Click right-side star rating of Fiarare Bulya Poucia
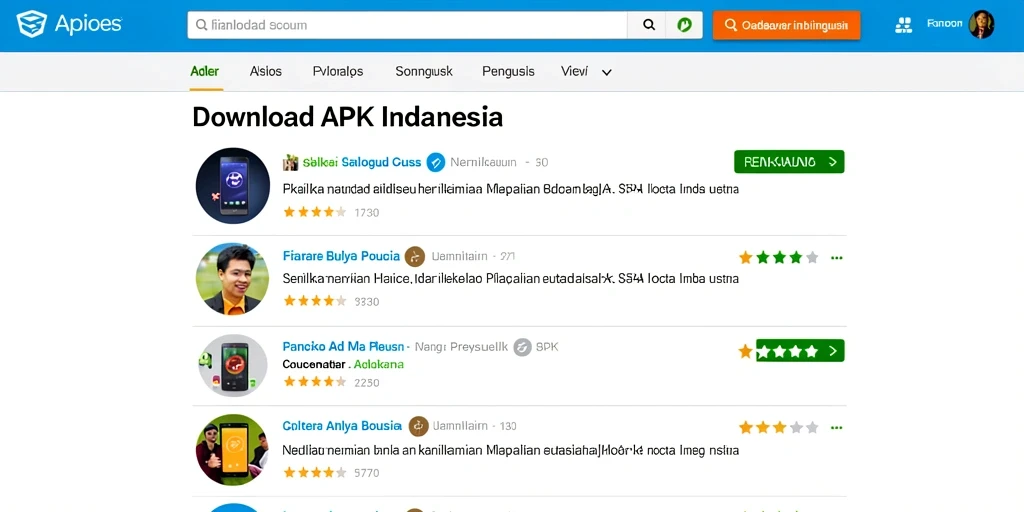1024x512 pixels. pos(778,257)
